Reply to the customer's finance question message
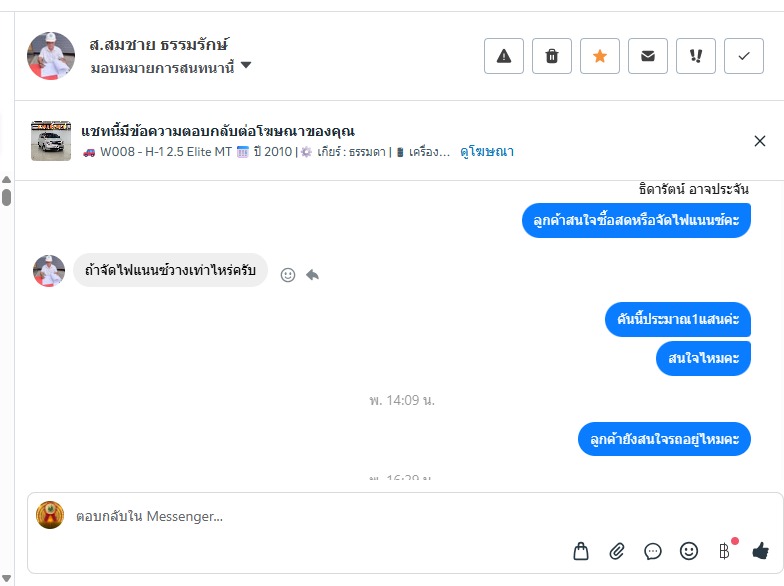Image resolution: width=784 pixels, height=586 pixels. (x=312, y=274)
